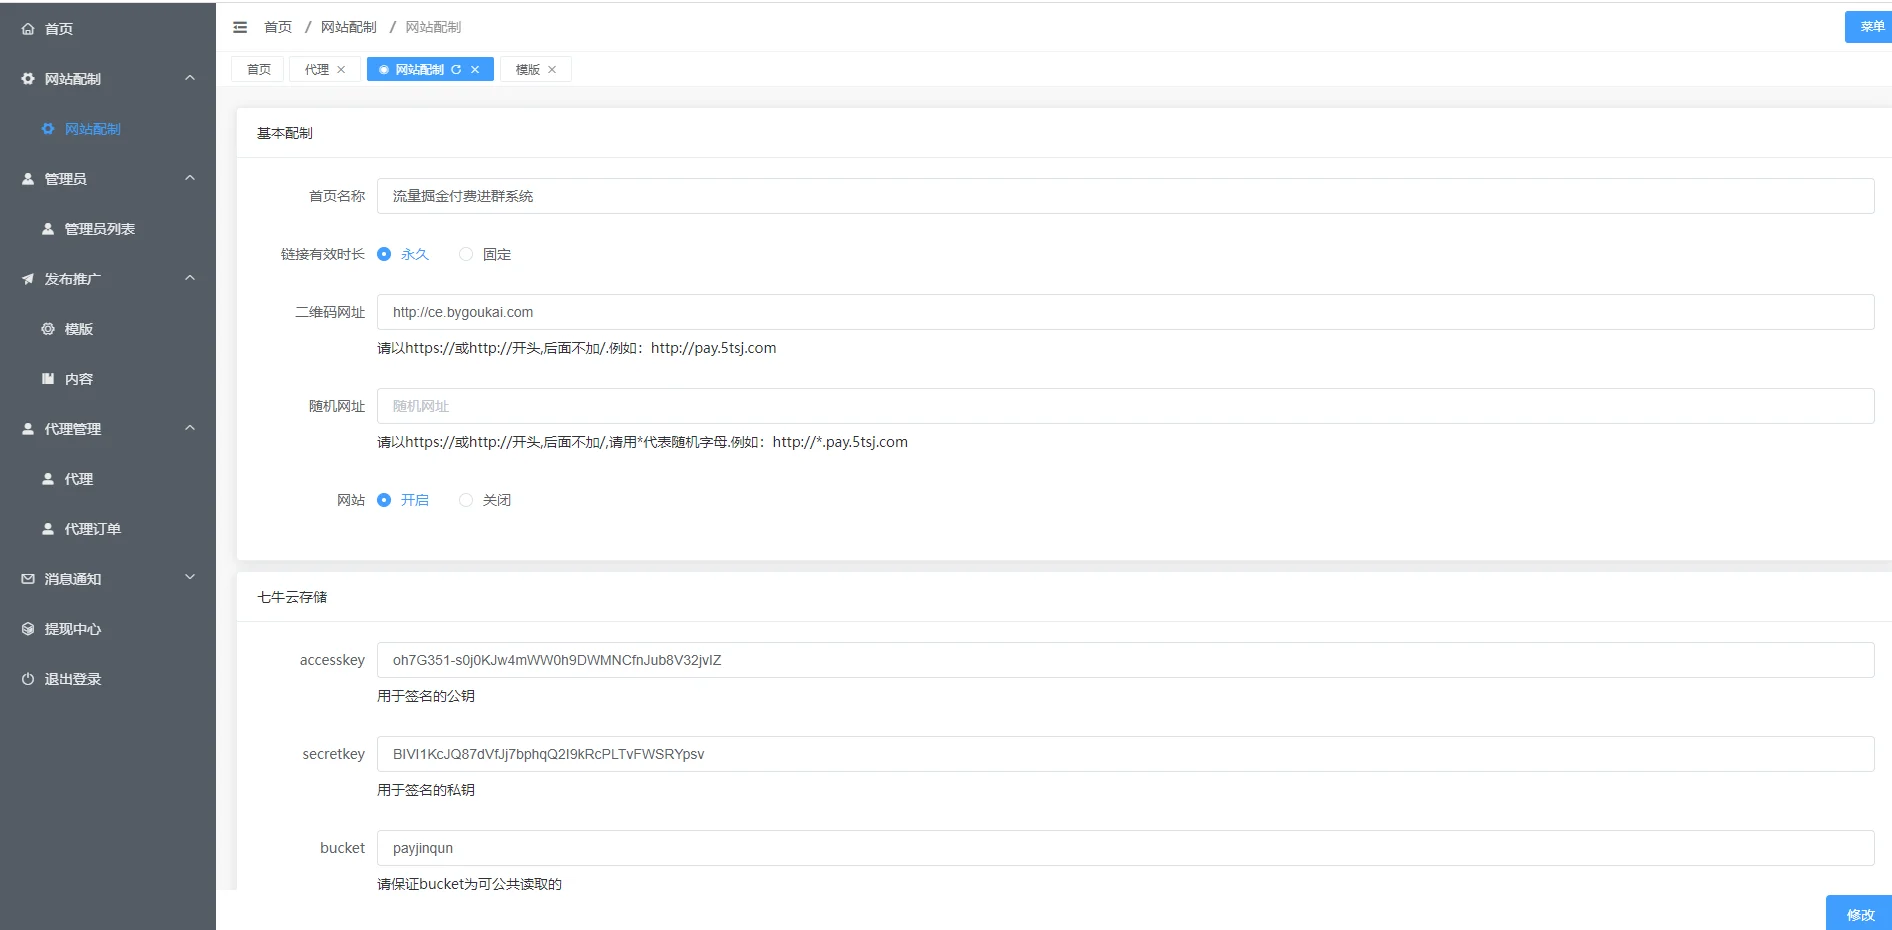
Task: Expand the 消息通知 sidebar menu
Action: [x=190, y=578]
